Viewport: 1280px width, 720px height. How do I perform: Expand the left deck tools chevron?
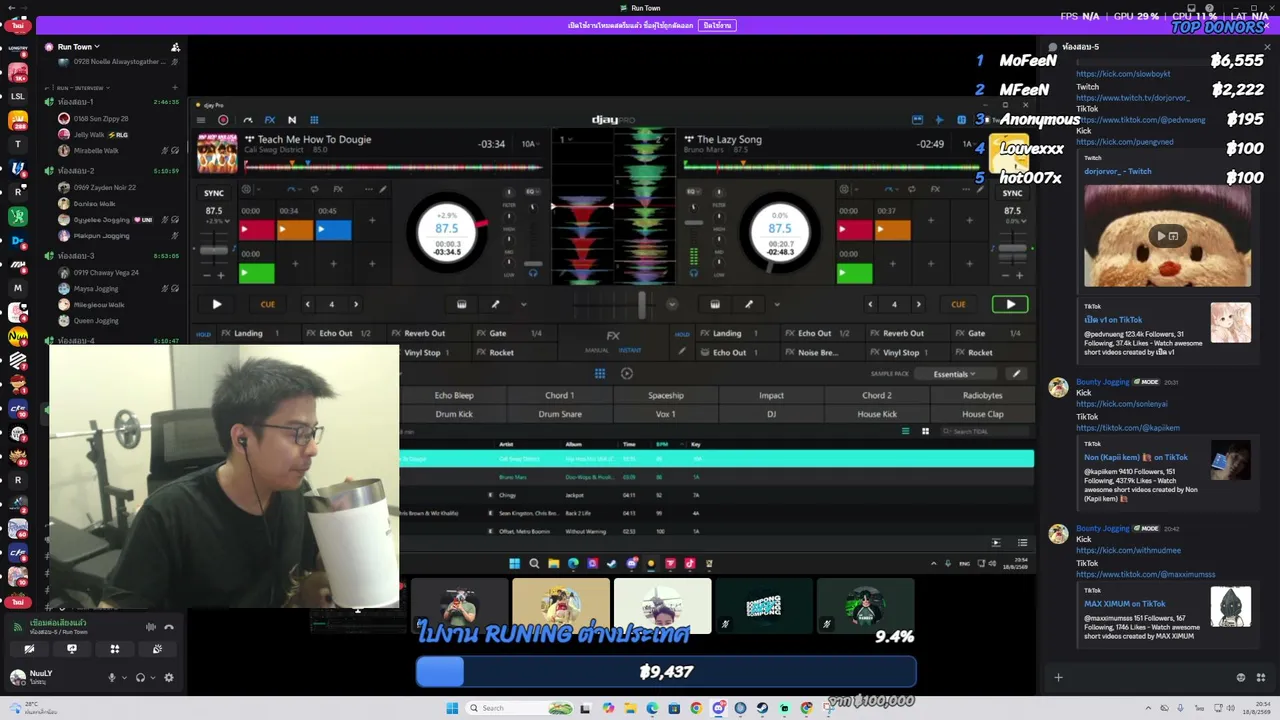tap(523, 304)
